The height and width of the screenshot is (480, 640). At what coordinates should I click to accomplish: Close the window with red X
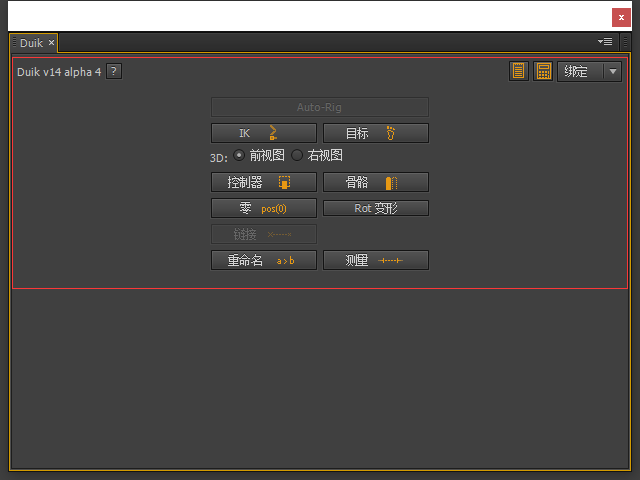click(621, 18)
